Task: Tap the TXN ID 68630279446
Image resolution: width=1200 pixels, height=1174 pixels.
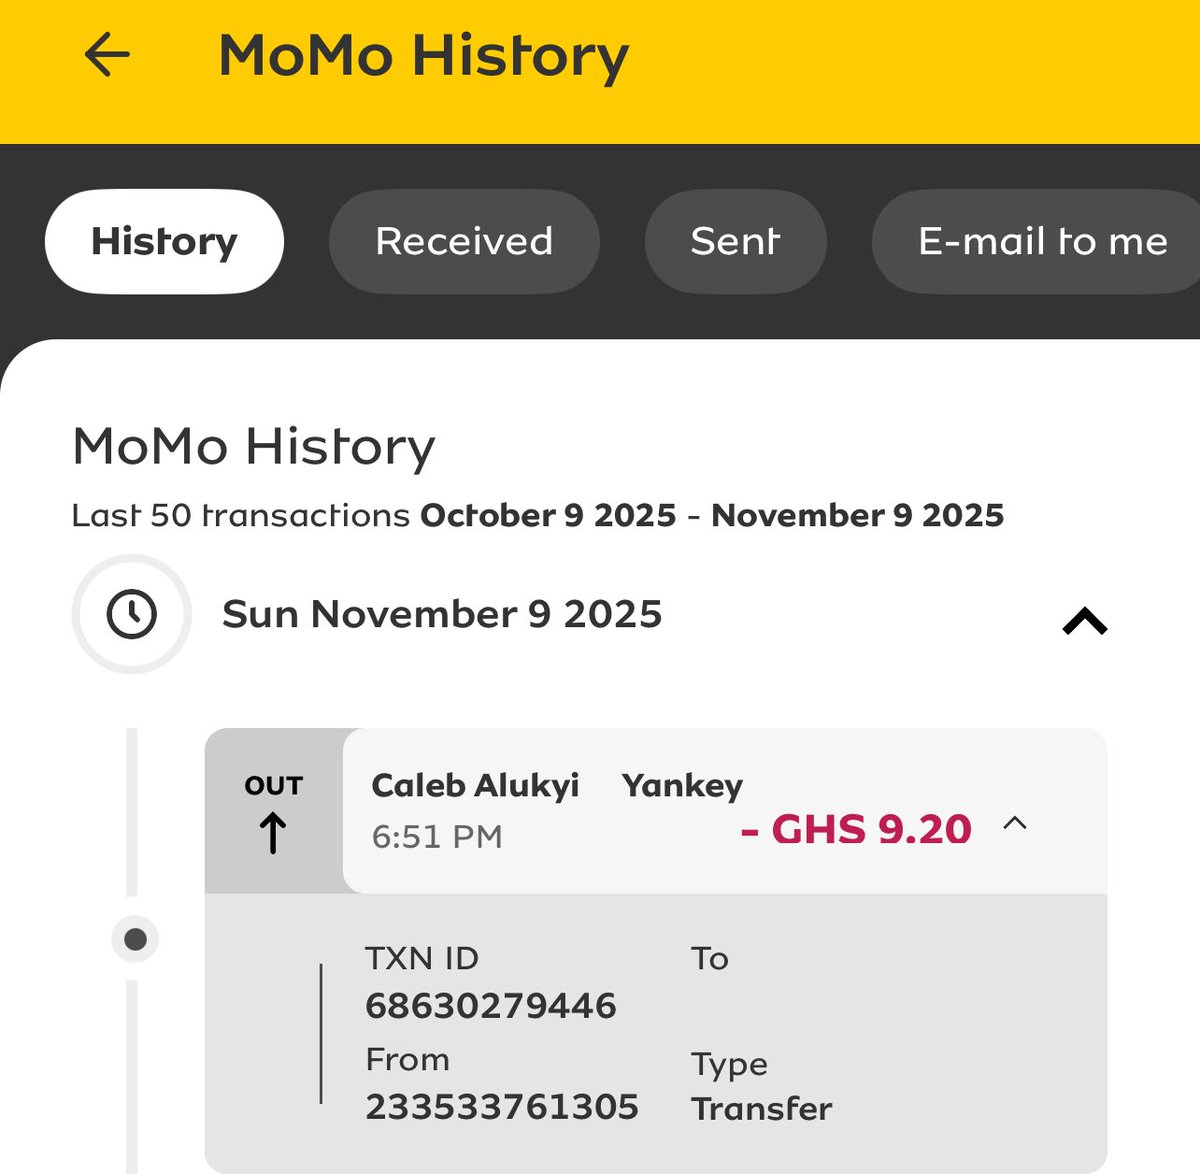Action: pyautogui.click(x=491, y=1005)
